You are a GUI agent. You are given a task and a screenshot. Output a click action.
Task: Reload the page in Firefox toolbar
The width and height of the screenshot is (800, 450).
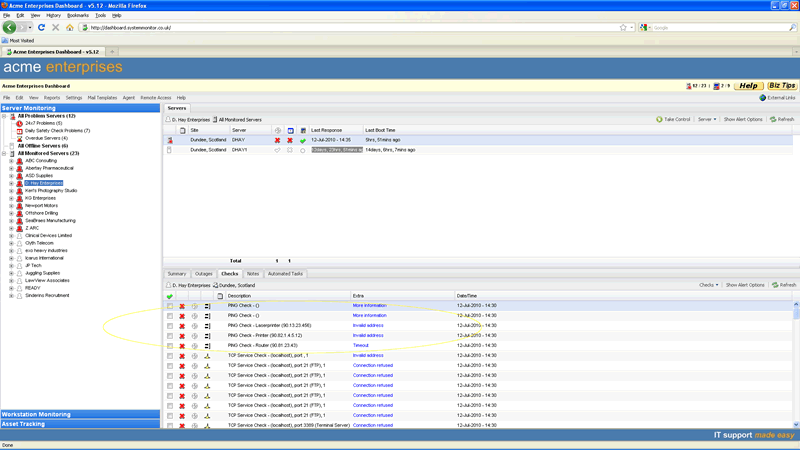click(x=41, y=28)
